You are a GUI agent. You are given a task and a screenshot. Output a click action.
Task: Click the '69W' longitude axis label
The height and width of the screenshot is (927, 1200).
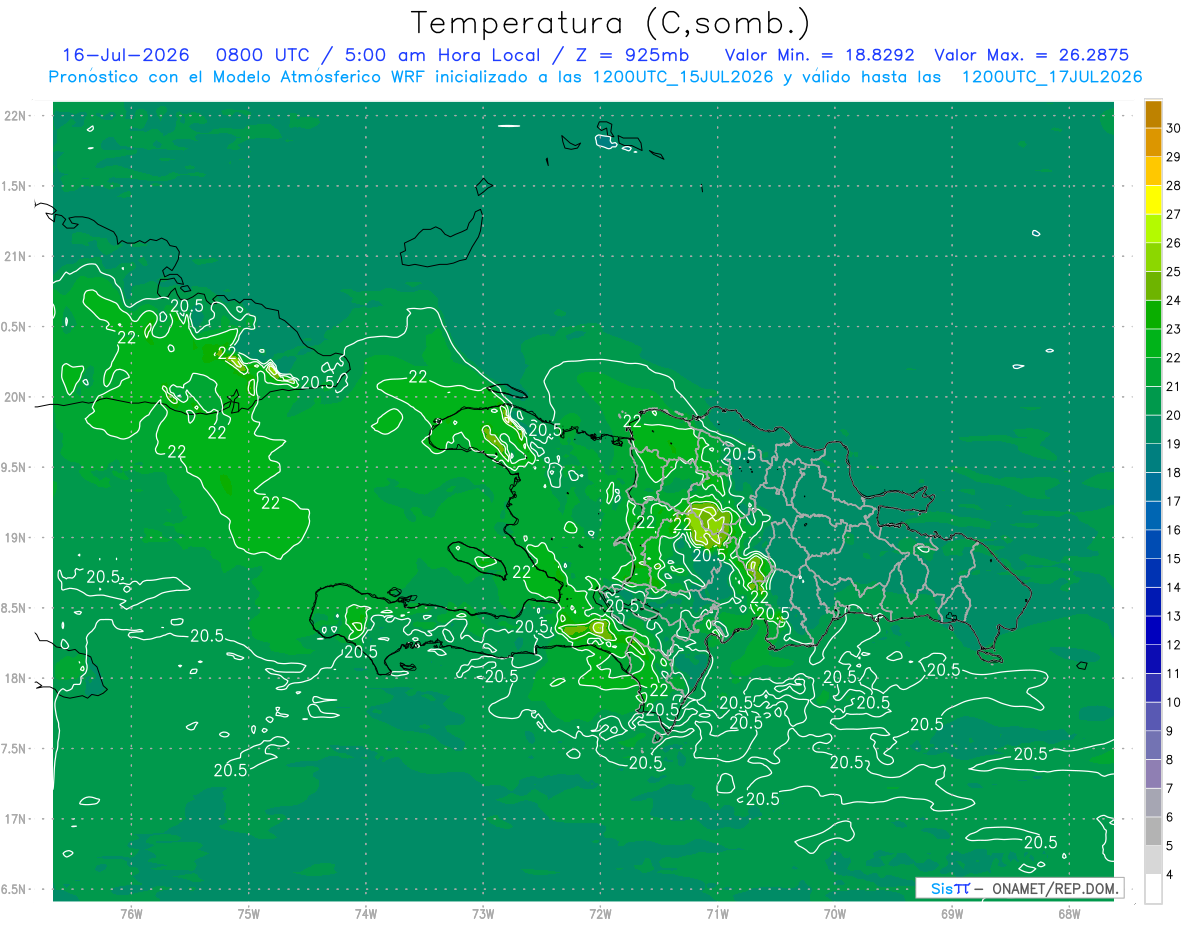click(952, 914)
